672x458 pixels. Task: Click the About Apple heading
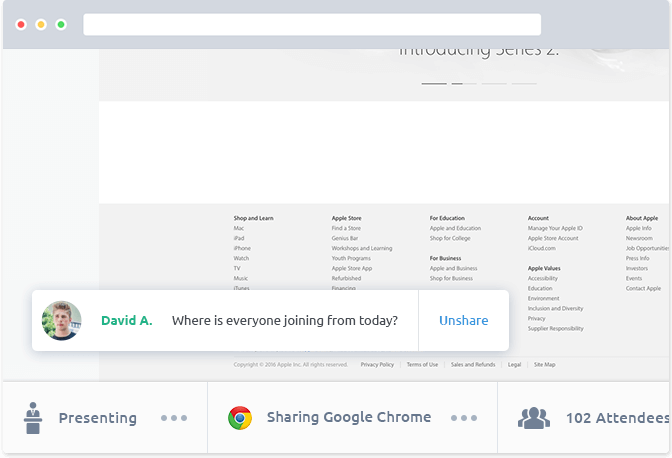click(x=642, y=218)
